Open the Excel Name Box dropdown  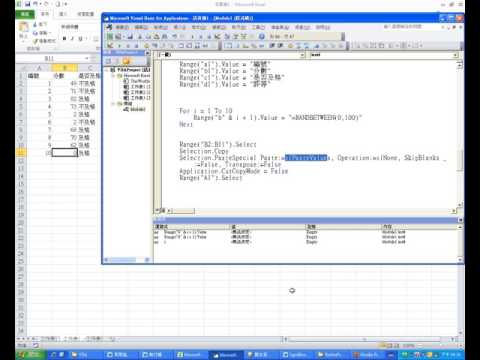point(87,58)
